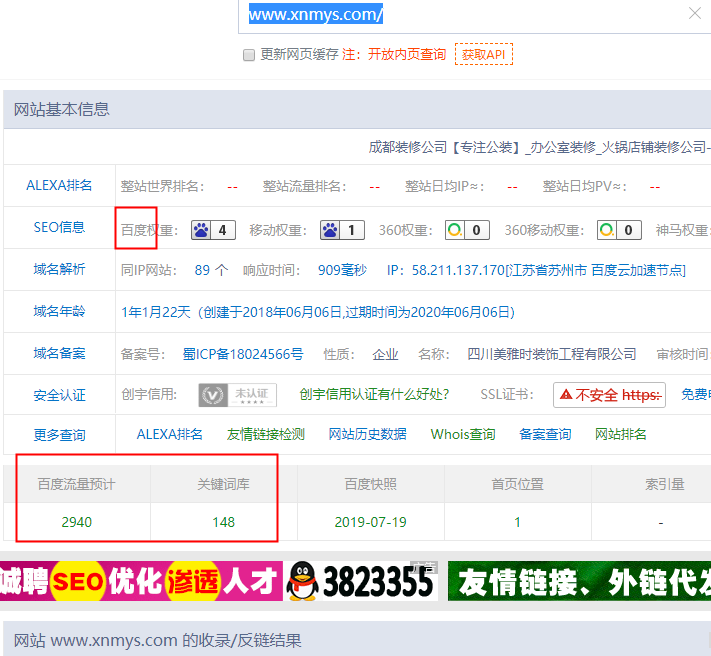The image size is (711, 656).
Task: Click the 89 same-IP sites count
Action: click(x=203, y=270)
